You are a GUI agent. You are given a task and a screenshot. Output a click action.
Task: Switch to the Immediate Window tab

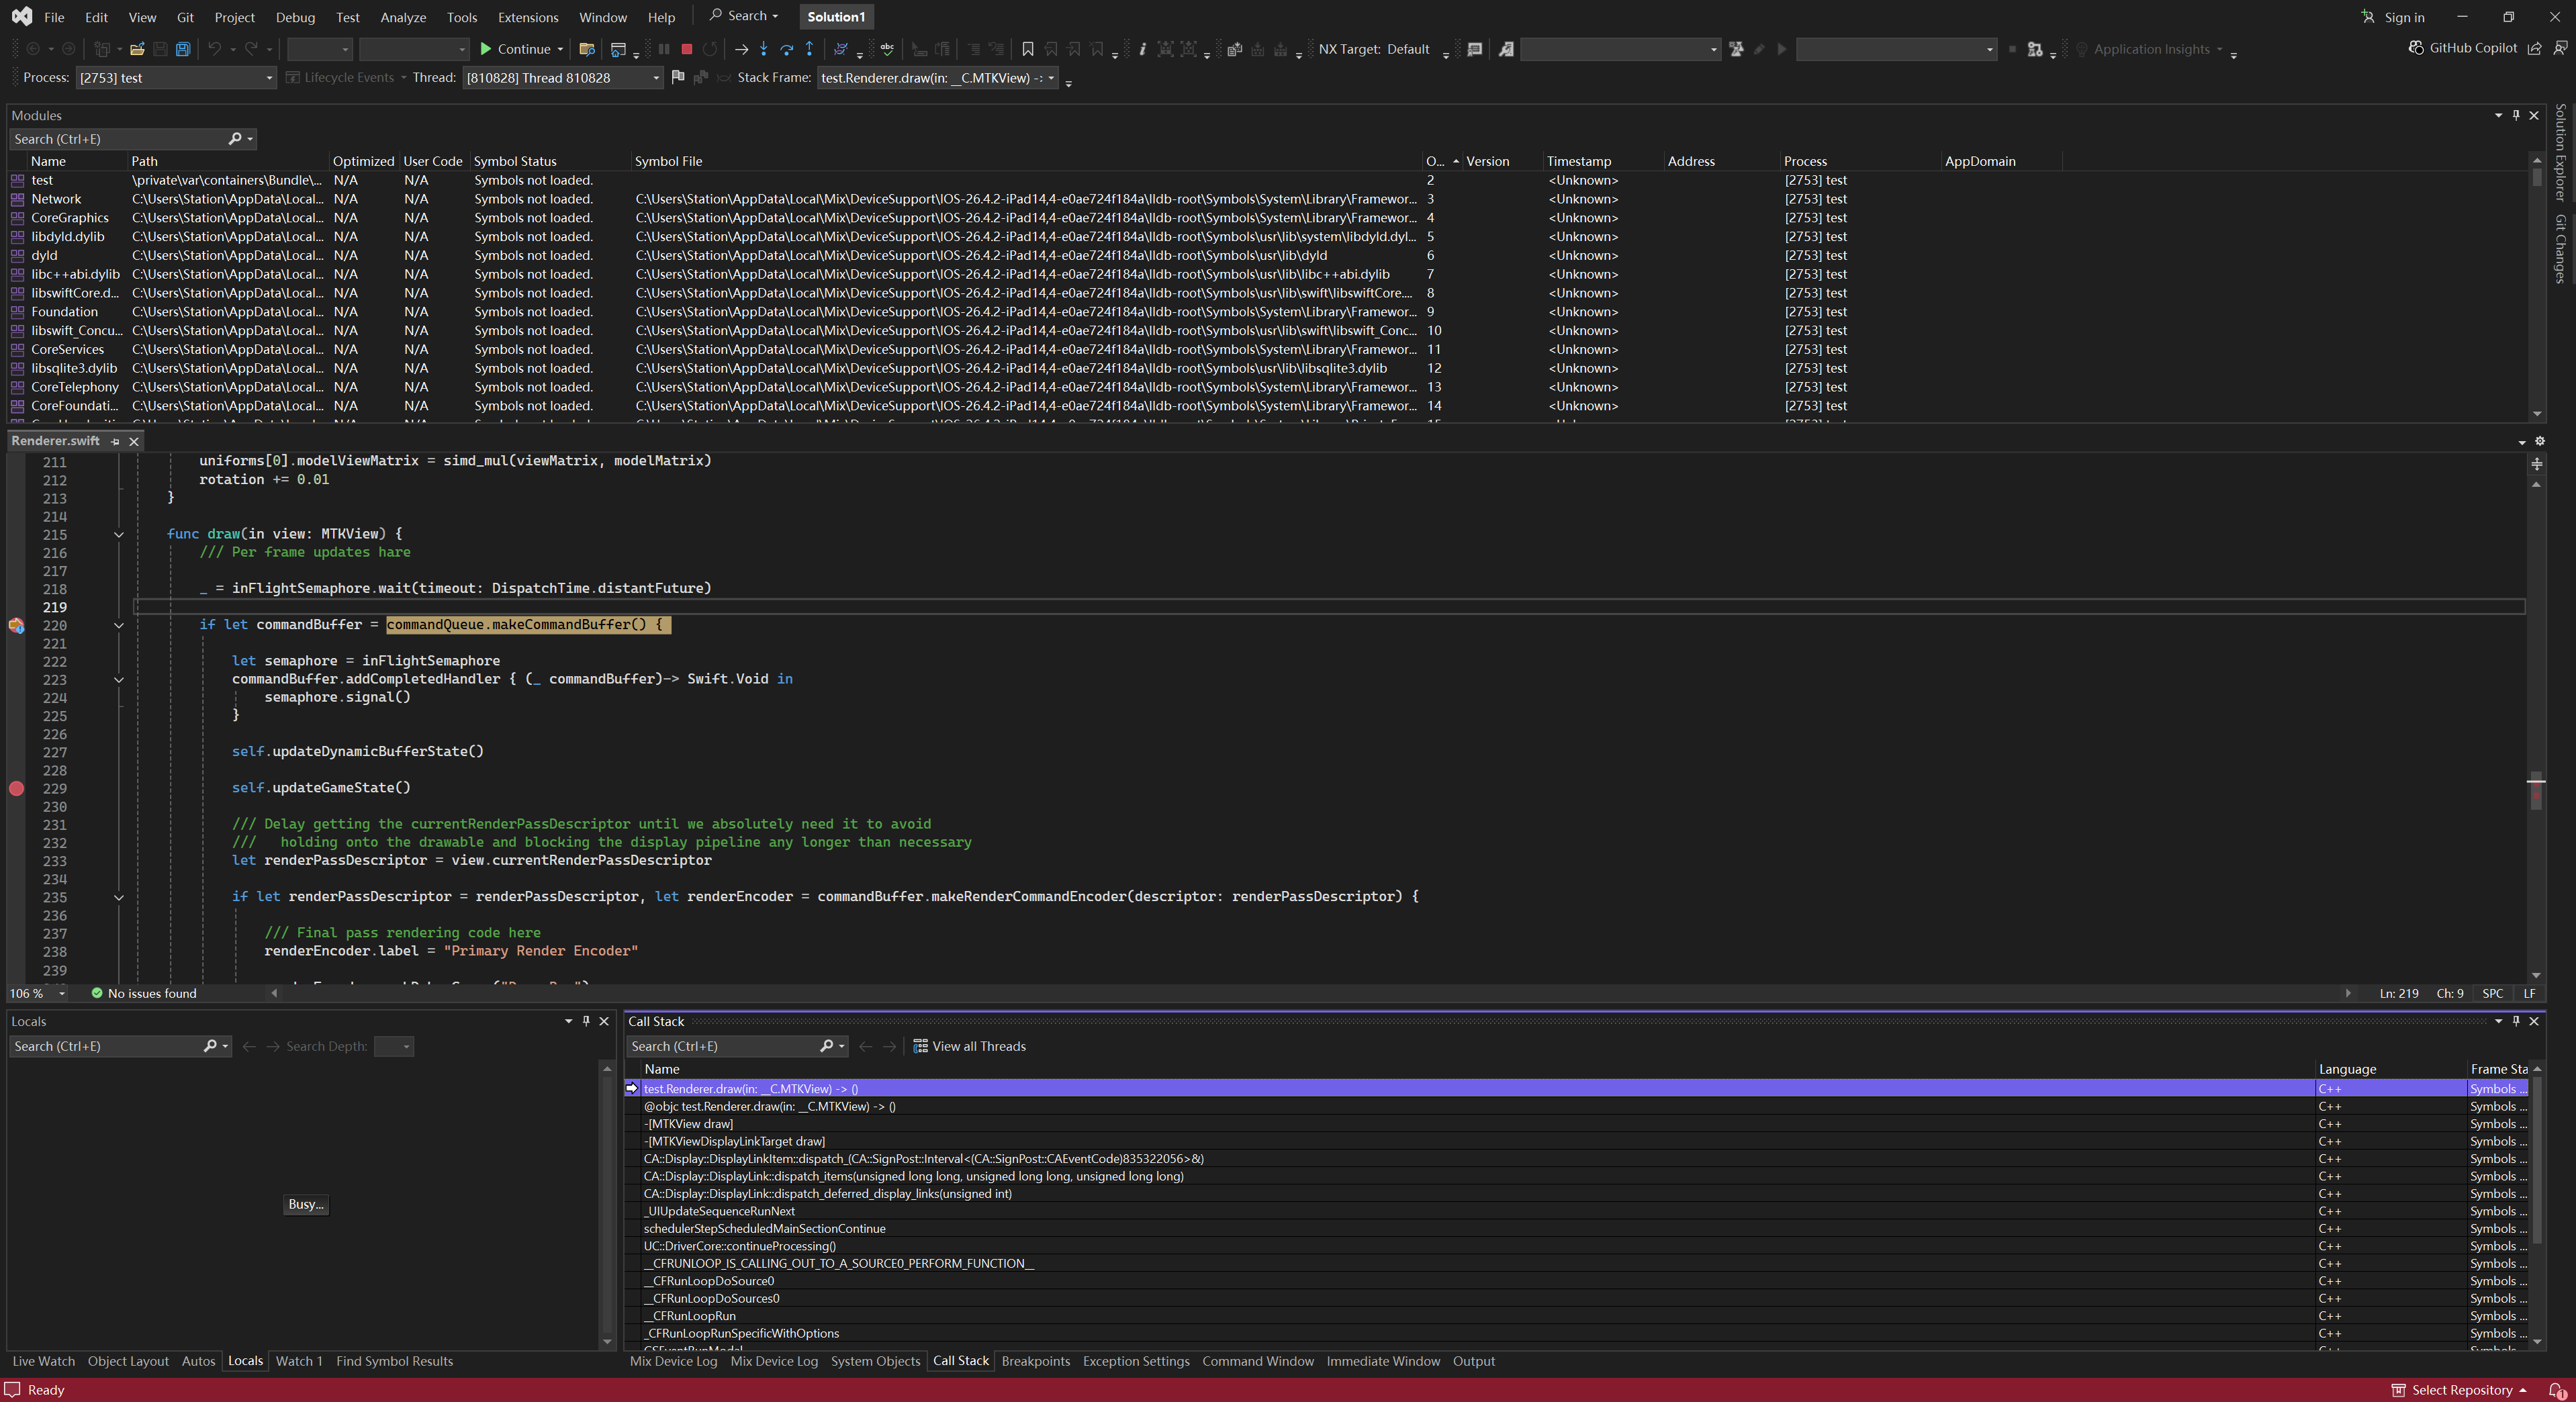(x=1383, y=1361)
